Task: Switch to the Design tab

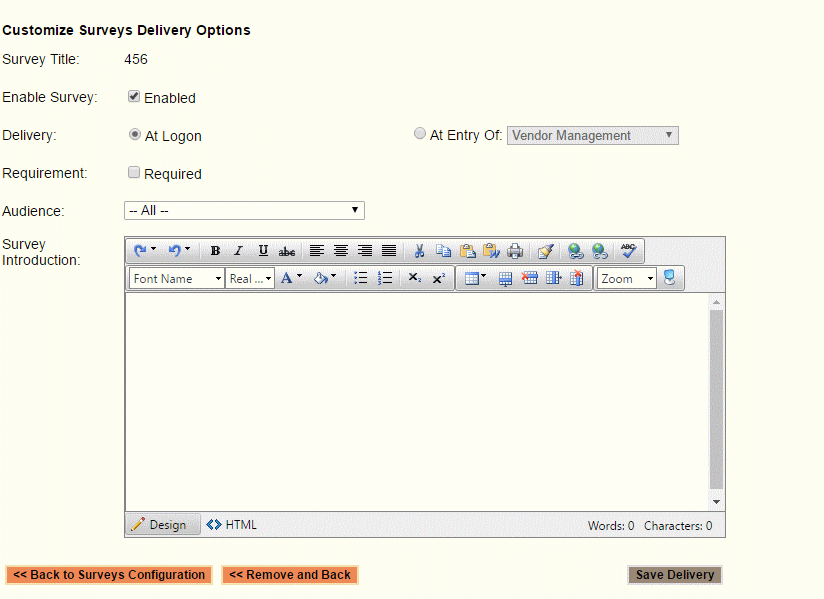Action: tap(160, 525)
